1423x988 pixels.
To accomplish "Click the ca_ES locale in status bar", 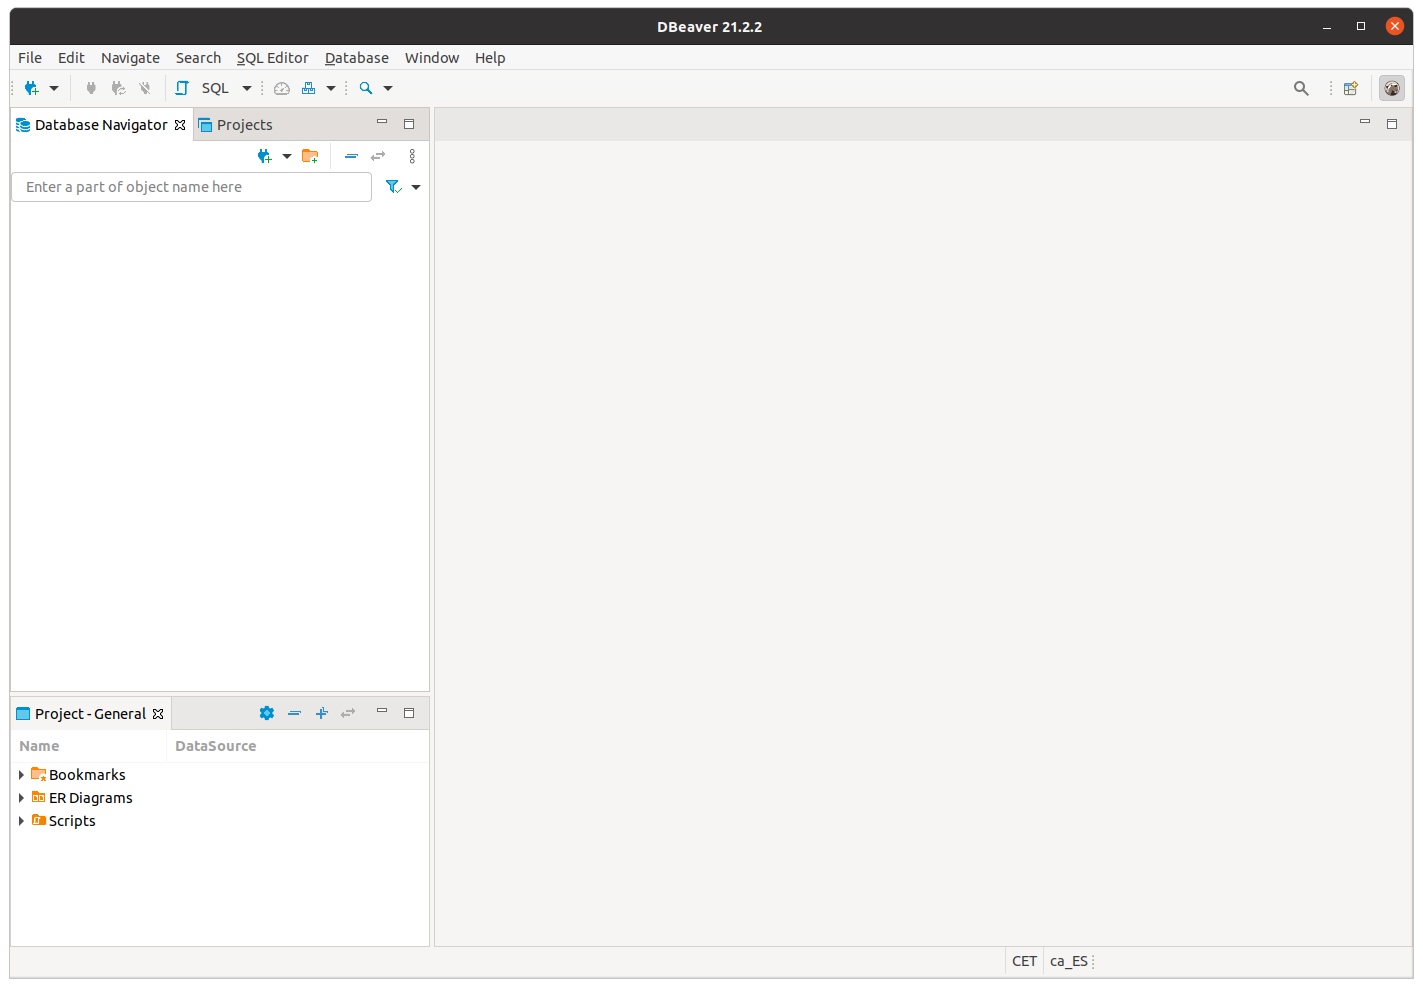I will pos(1068,961).
